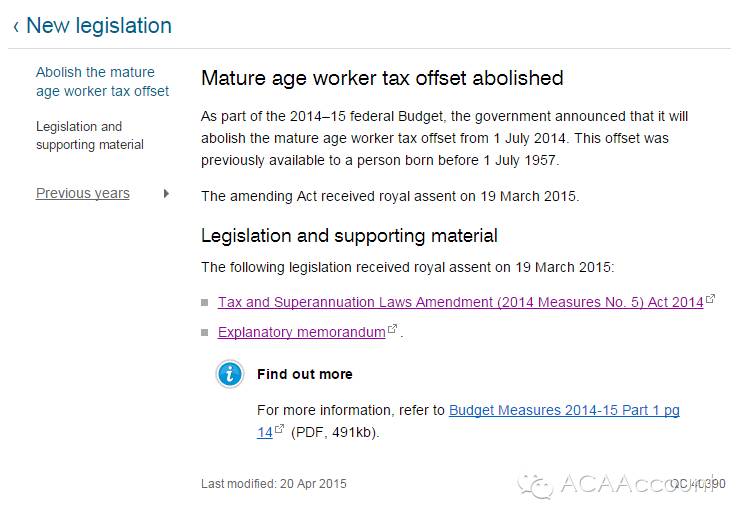
Task: Click external link icon after Explanatory memorandum
Action: click(393, 329)
